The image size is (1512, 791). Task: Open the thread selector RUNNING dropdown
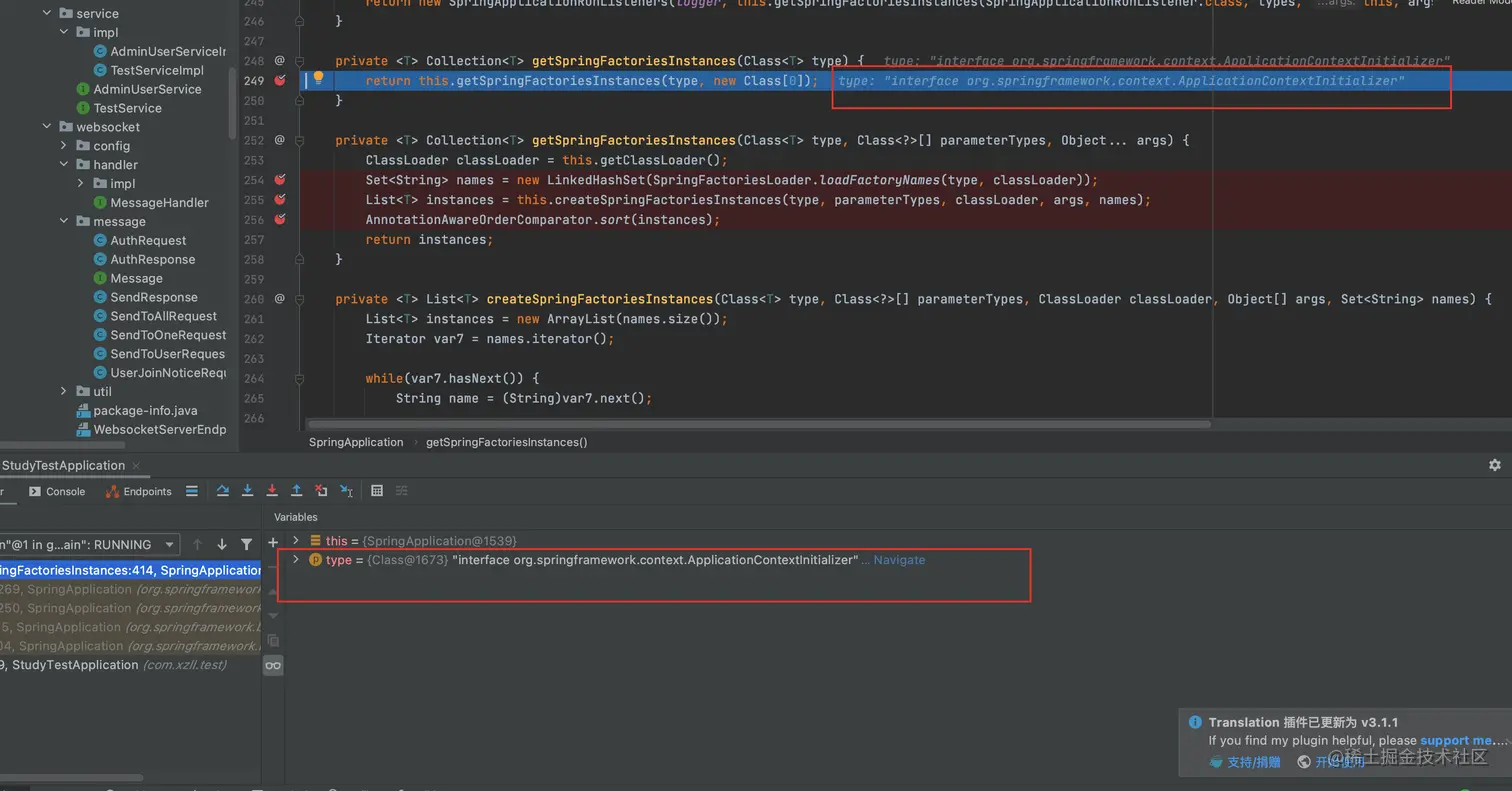tap(89, 545)
